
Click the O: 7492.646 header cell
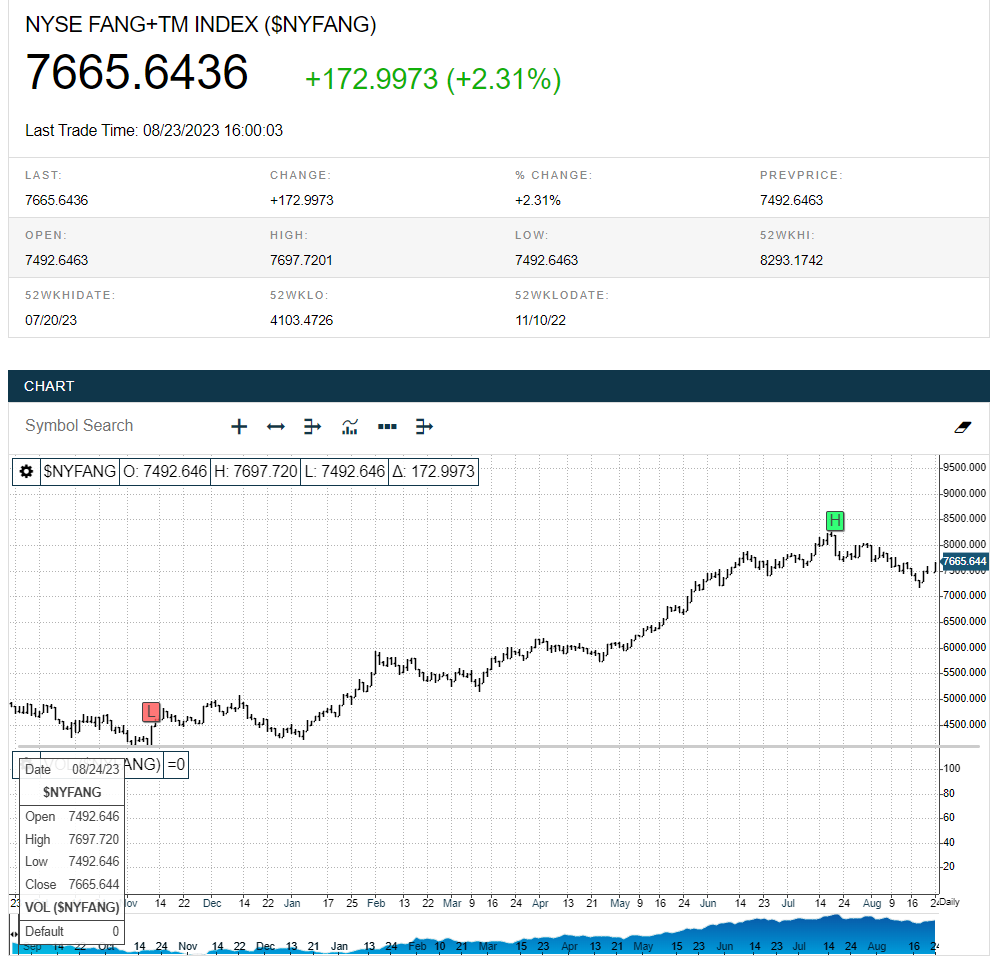(165, 471)
